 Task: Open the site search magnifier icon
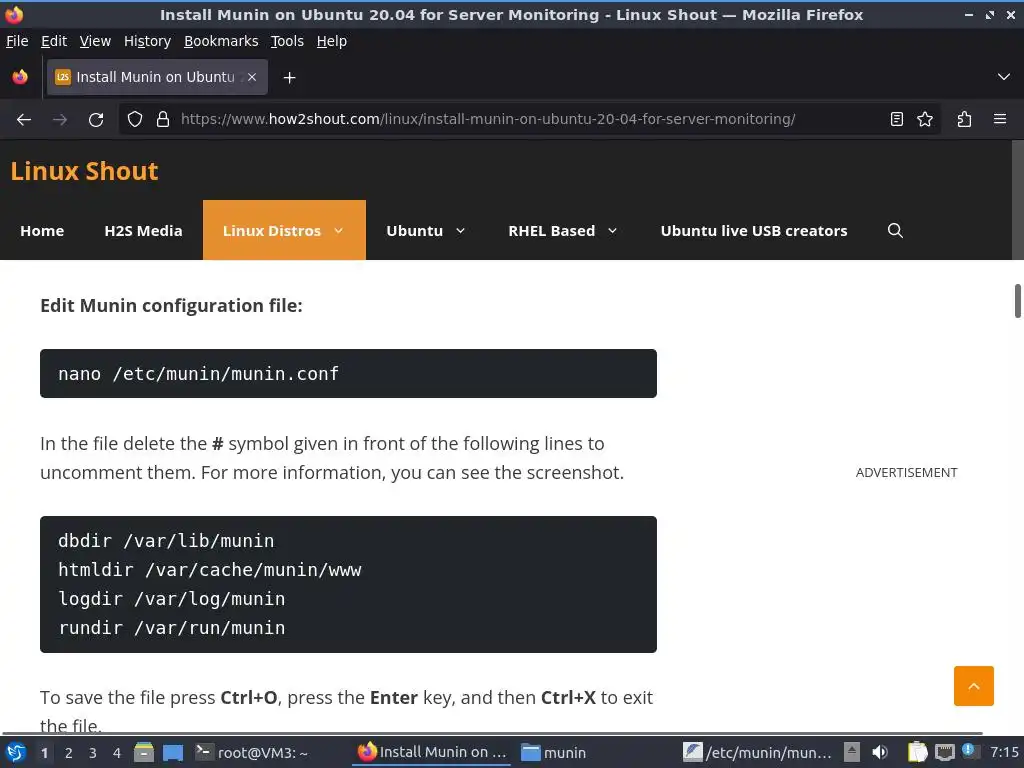click(x=895, y=231)
